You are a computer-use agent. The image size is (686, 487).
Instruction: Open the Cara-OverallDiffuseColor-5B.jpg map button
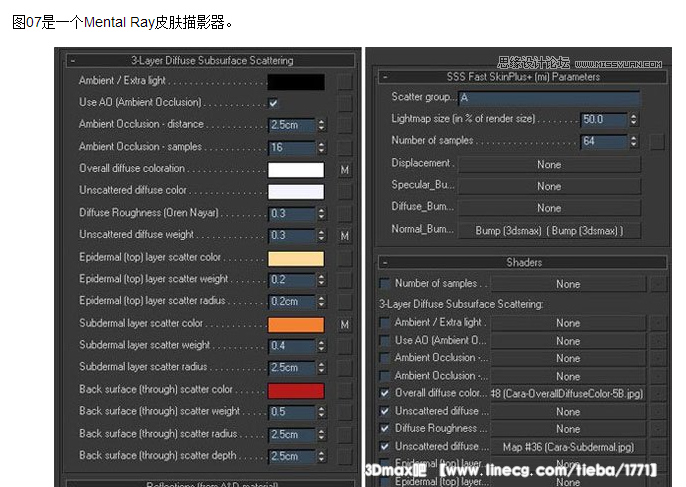tap(568, 393)
